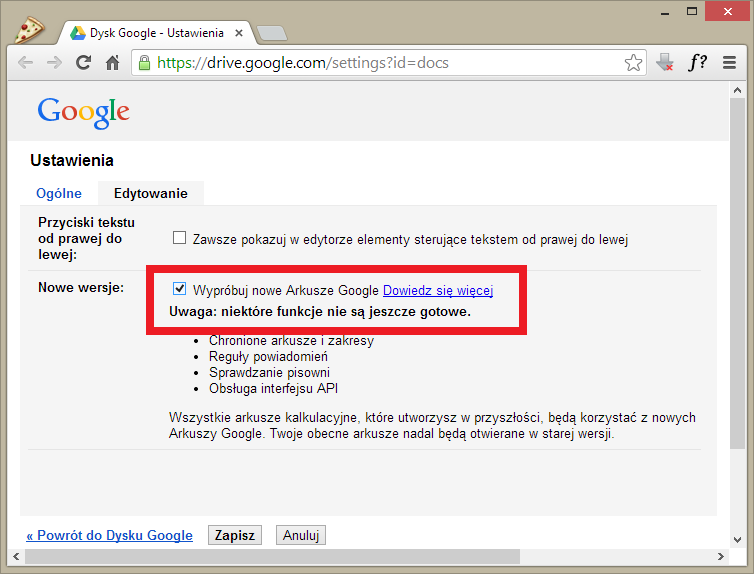Click the horizontal scrollbar left arrow

click(x=16, y=556)
